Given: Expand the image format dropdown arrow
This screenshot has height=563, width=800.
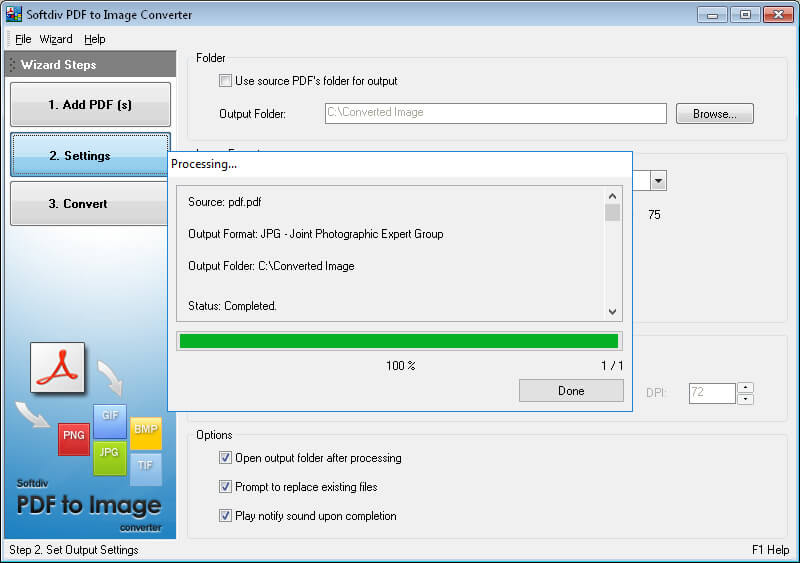Looking at the screenshot, I should point(658,181).
